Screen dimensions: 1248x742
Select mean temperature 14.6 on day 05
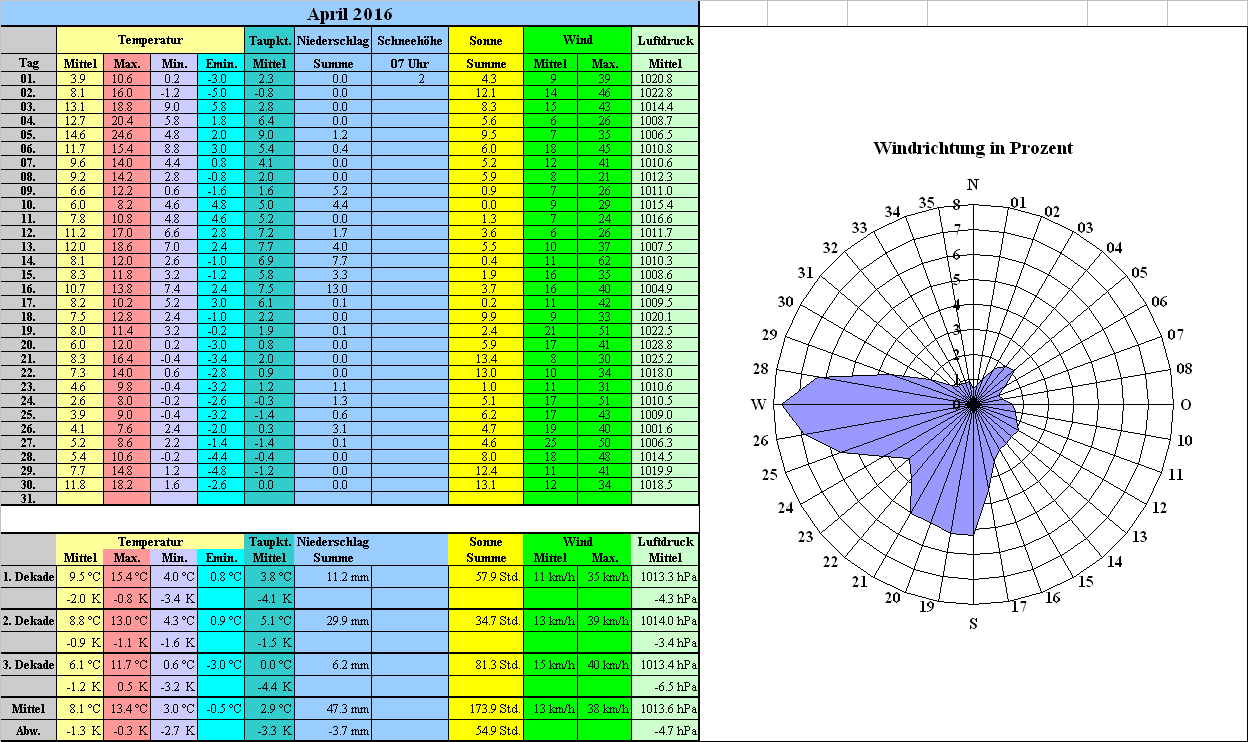click(80, 134)
